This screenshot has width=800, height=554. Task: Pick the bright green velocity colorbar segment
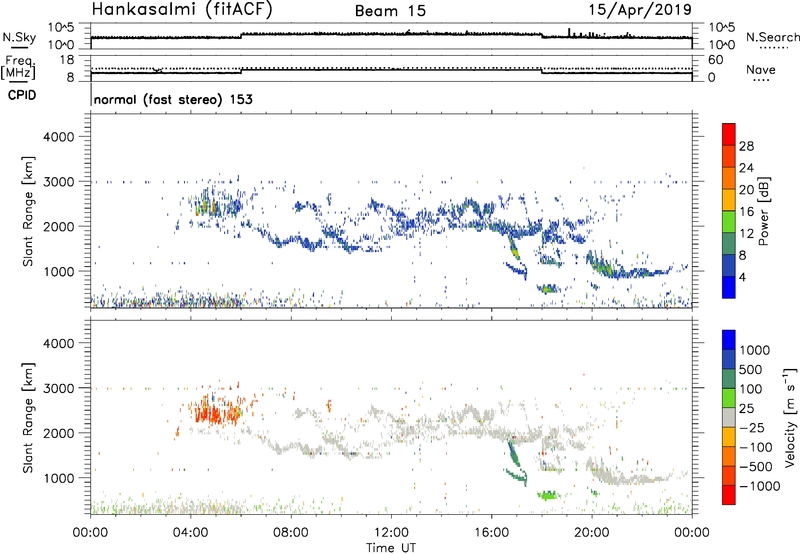[x=729, y=398]
